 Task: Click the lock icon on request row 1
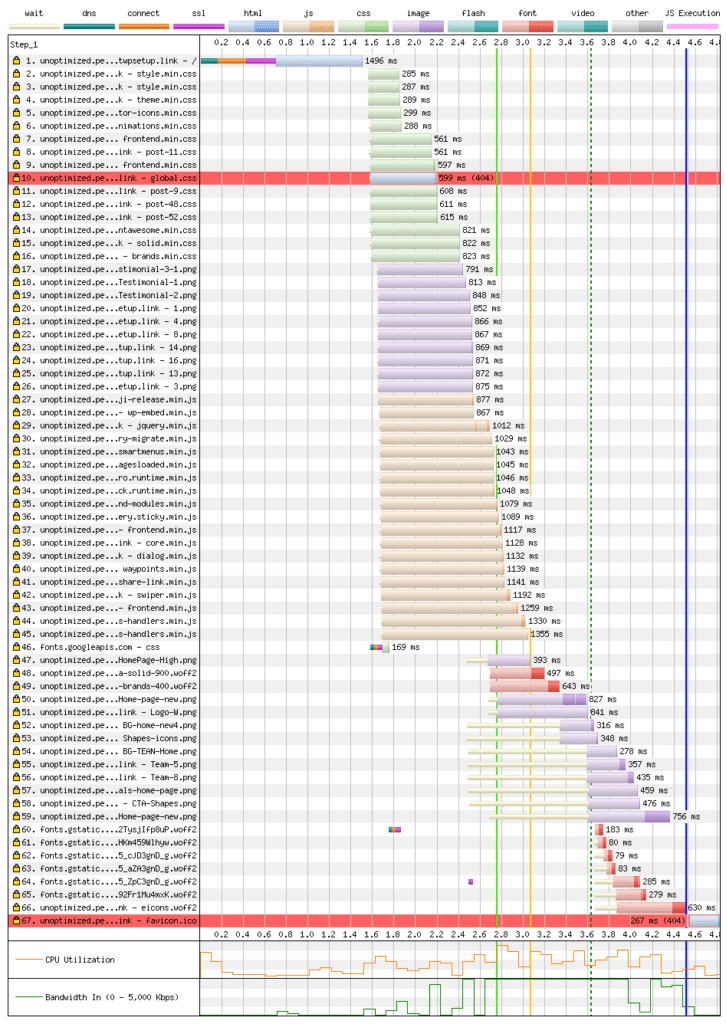(16, 60)
